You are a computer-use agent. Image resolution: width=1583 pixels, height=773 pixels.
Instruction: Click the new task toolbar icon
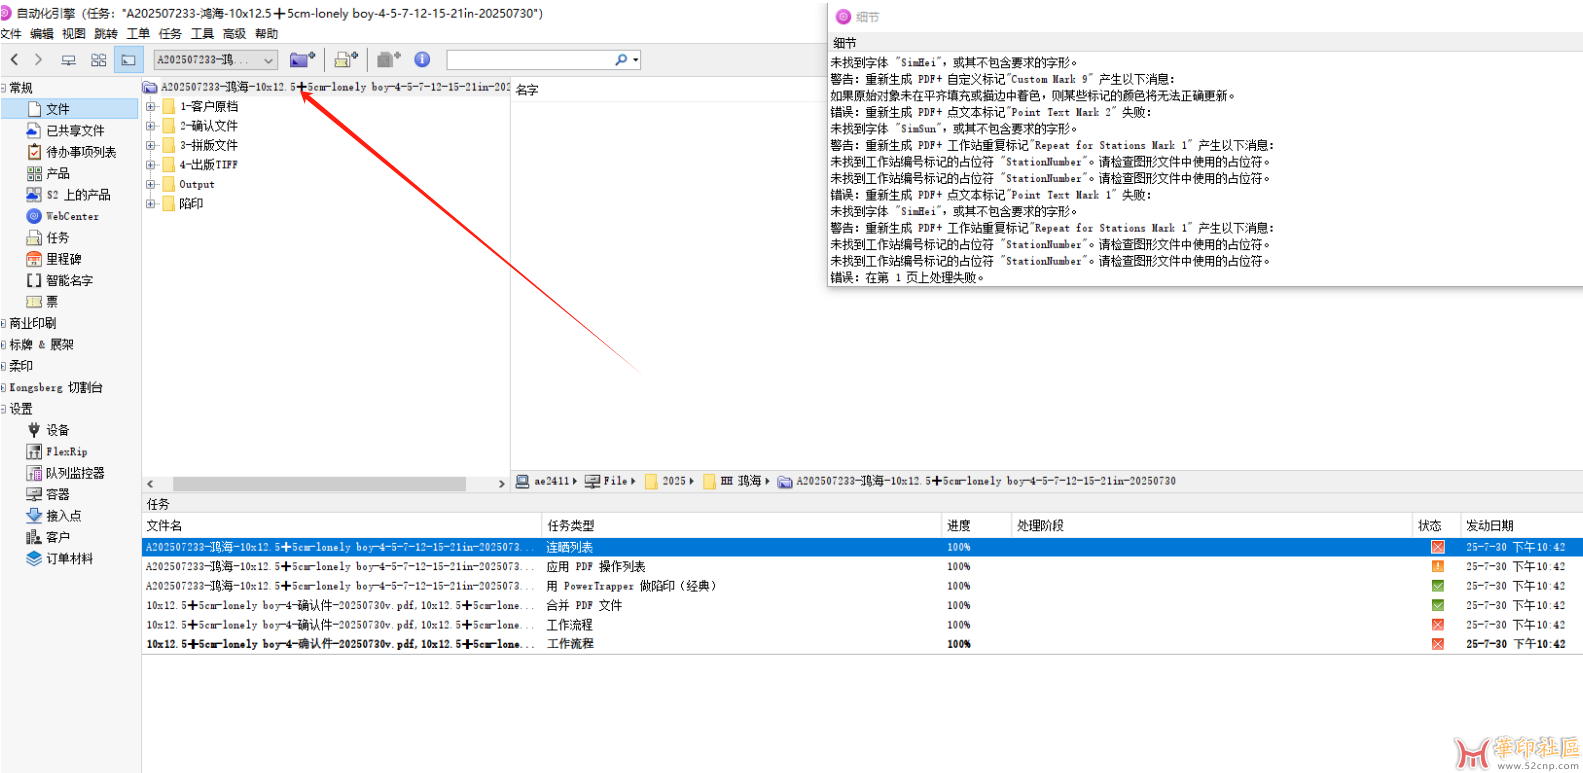tap(346, 60)
